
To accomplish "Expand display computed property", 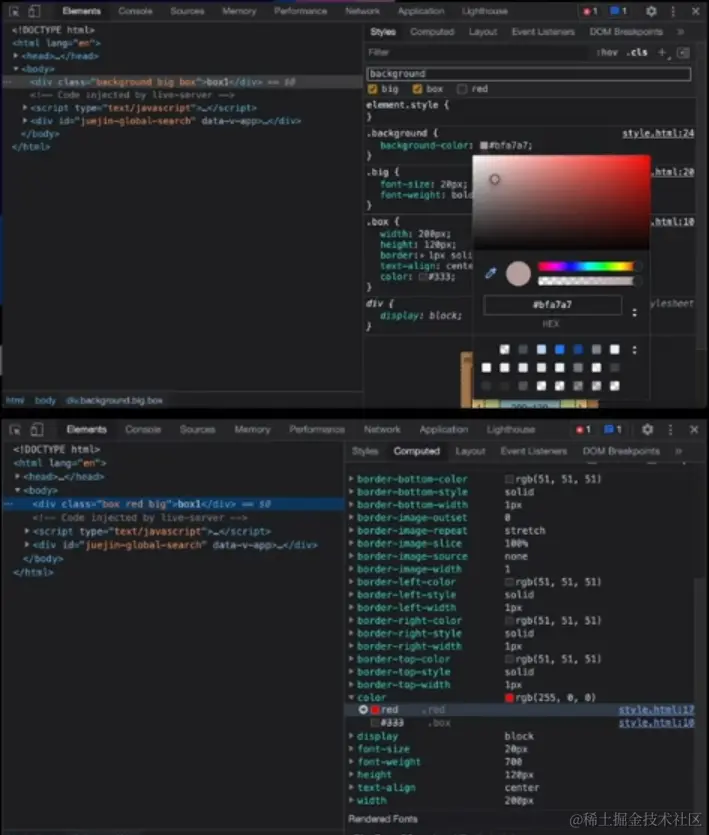I will click(352, 736).
